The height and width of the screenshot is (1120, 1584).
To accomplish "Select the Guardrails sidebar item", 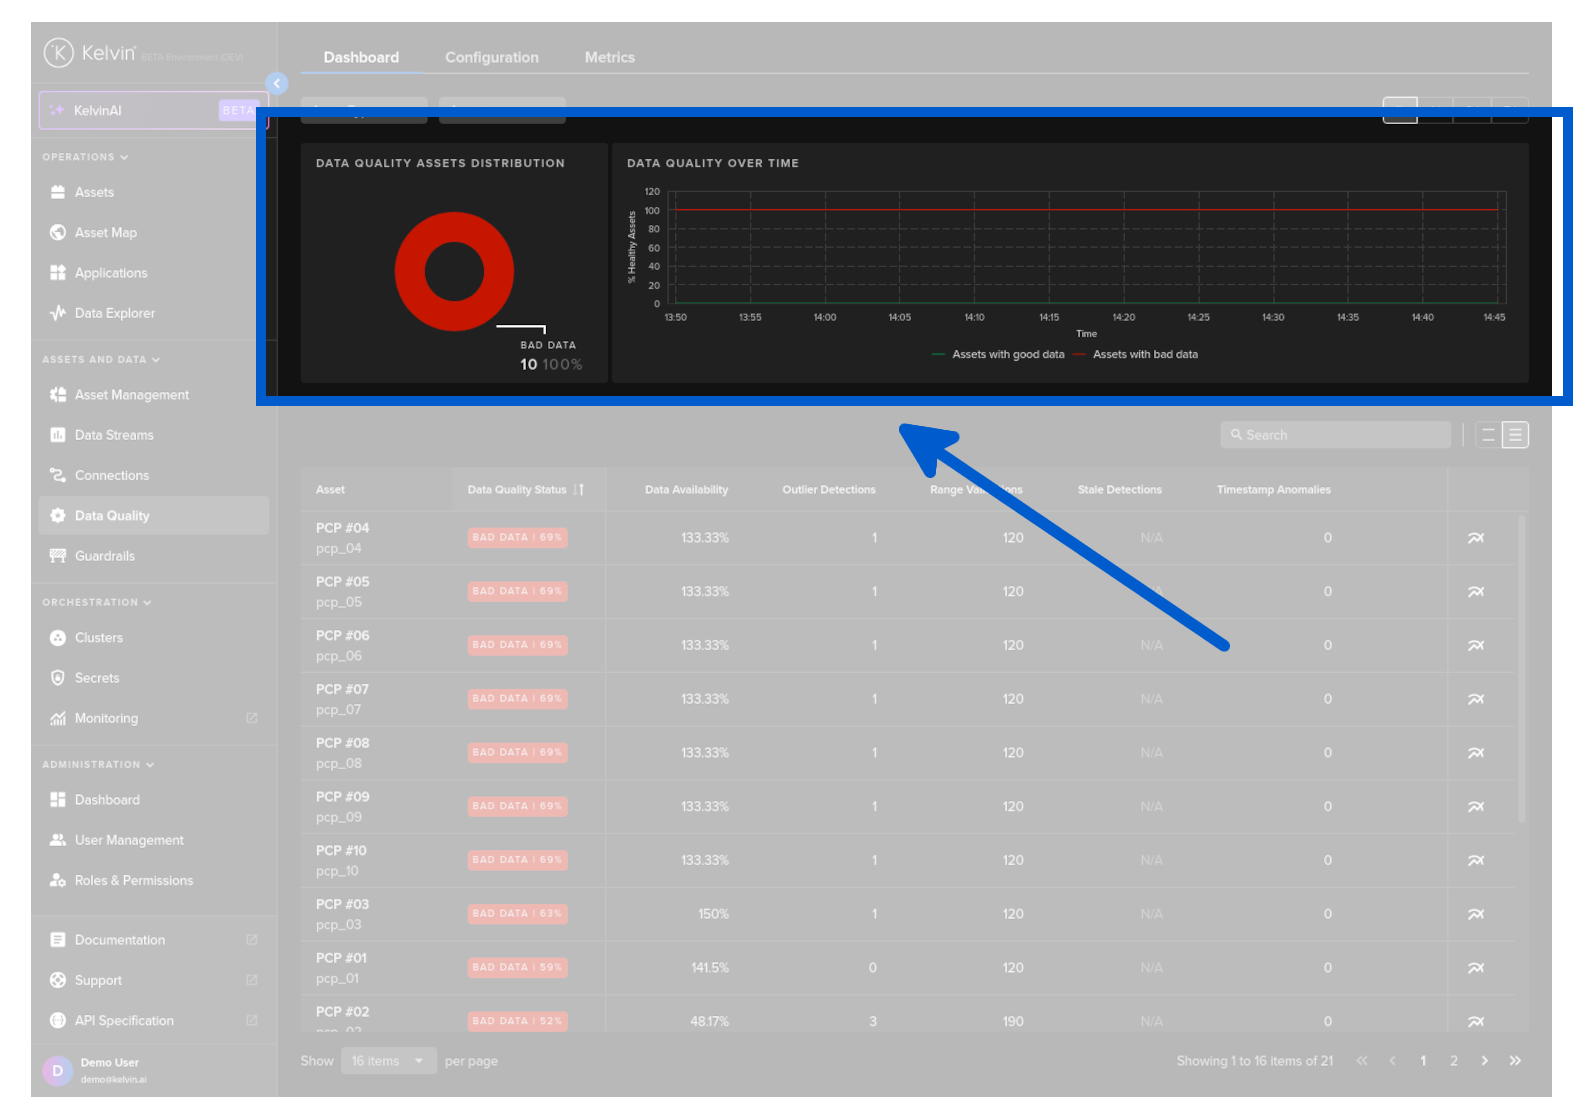I will point(104,556).
